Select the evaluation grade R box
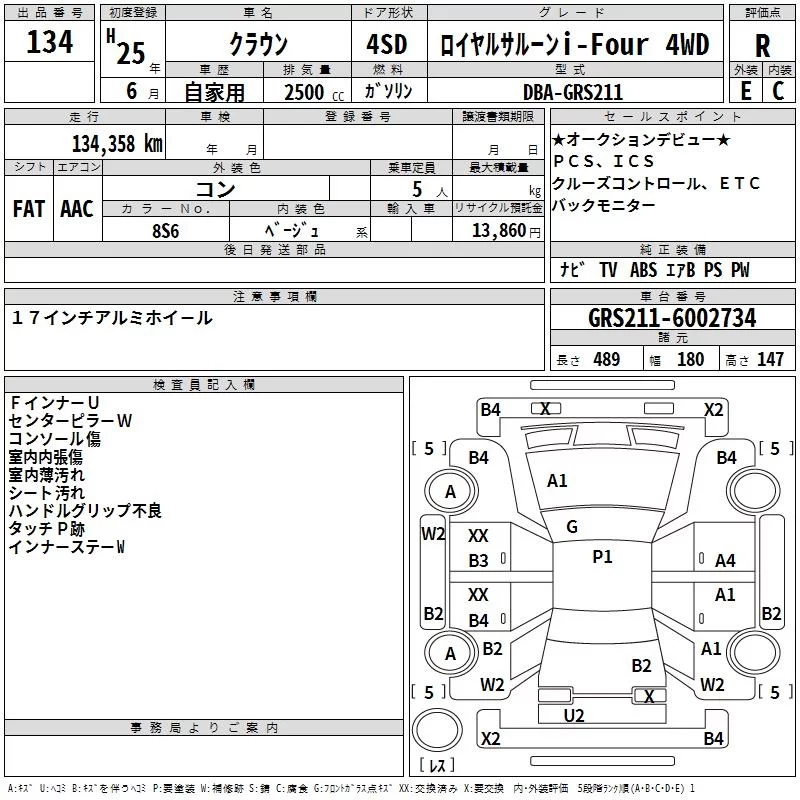800x800 pixels. pos(763,45)
